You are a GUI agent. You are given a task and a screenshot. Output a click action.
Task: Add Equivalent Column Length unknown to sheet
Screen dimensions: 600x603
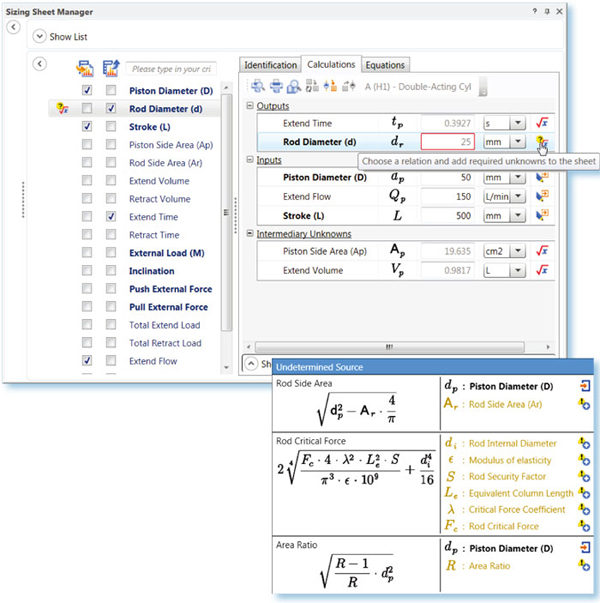(584, 493)
